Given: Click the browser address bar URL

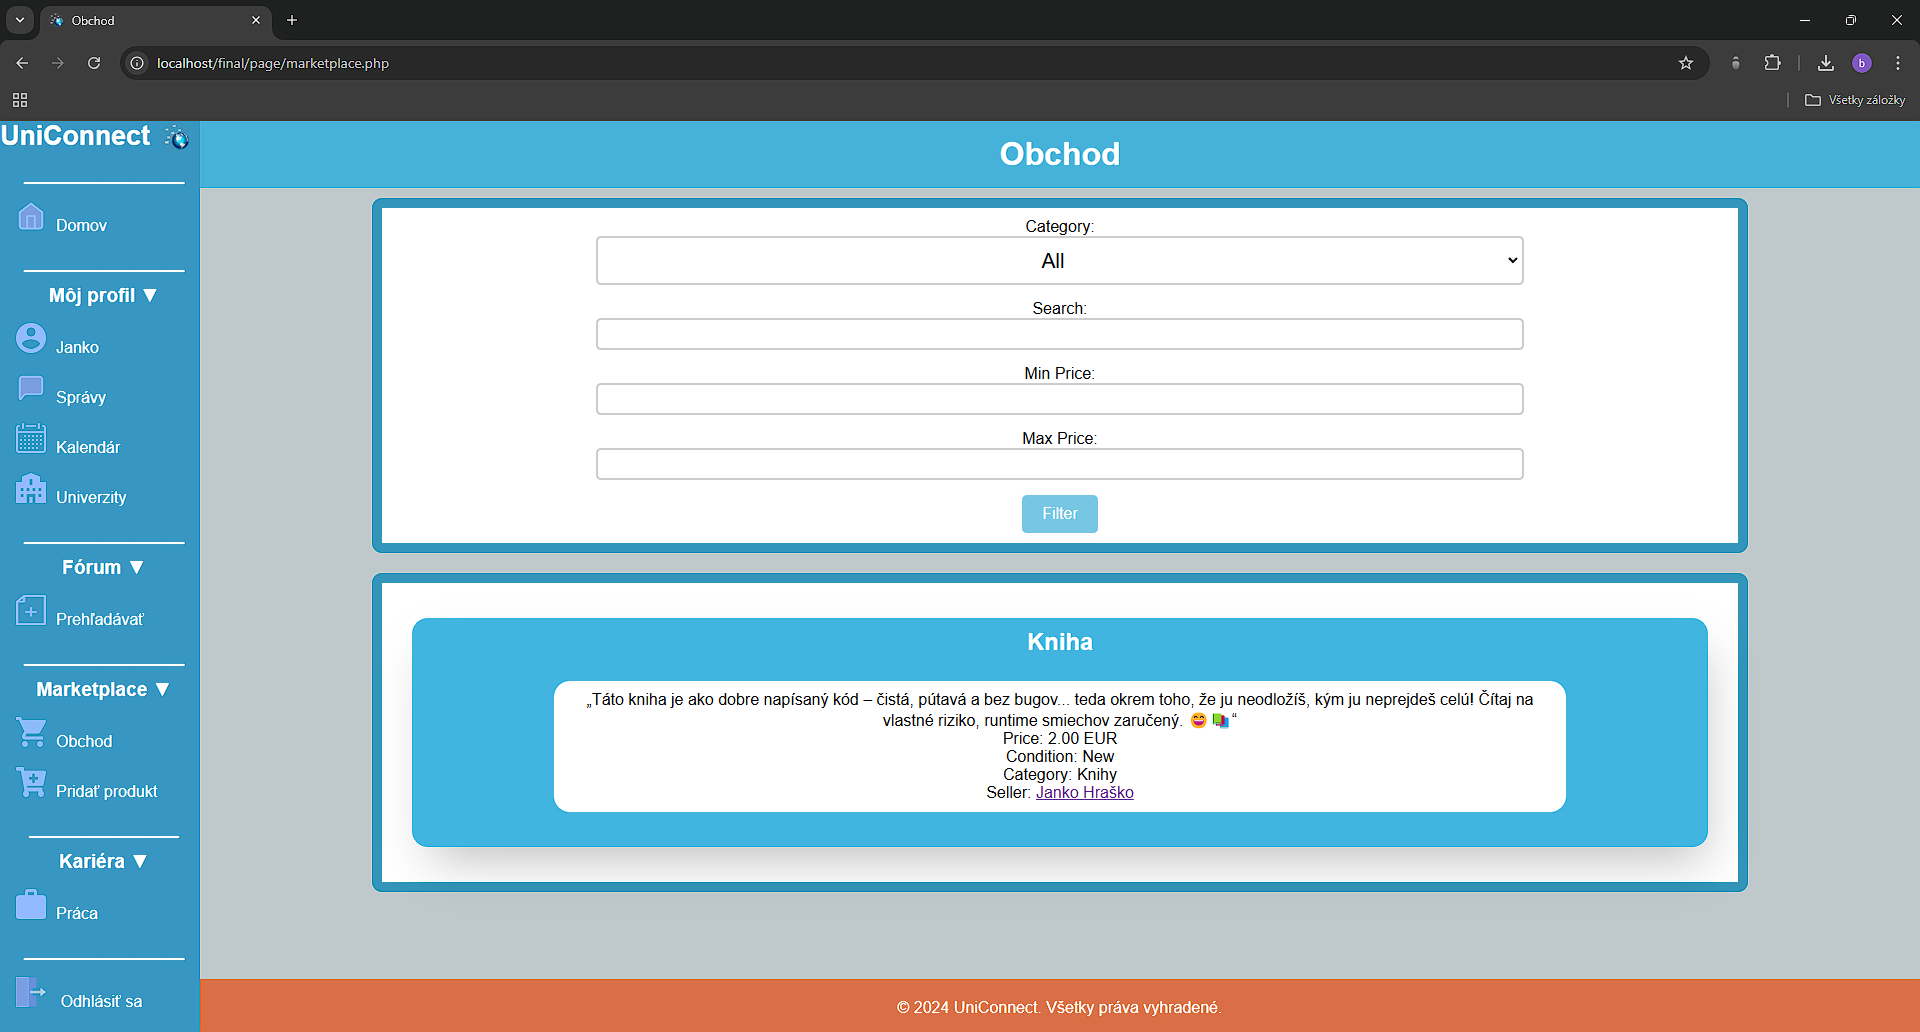Looking at the screenshot, I should pyautogui.click(x=273, y=63).
